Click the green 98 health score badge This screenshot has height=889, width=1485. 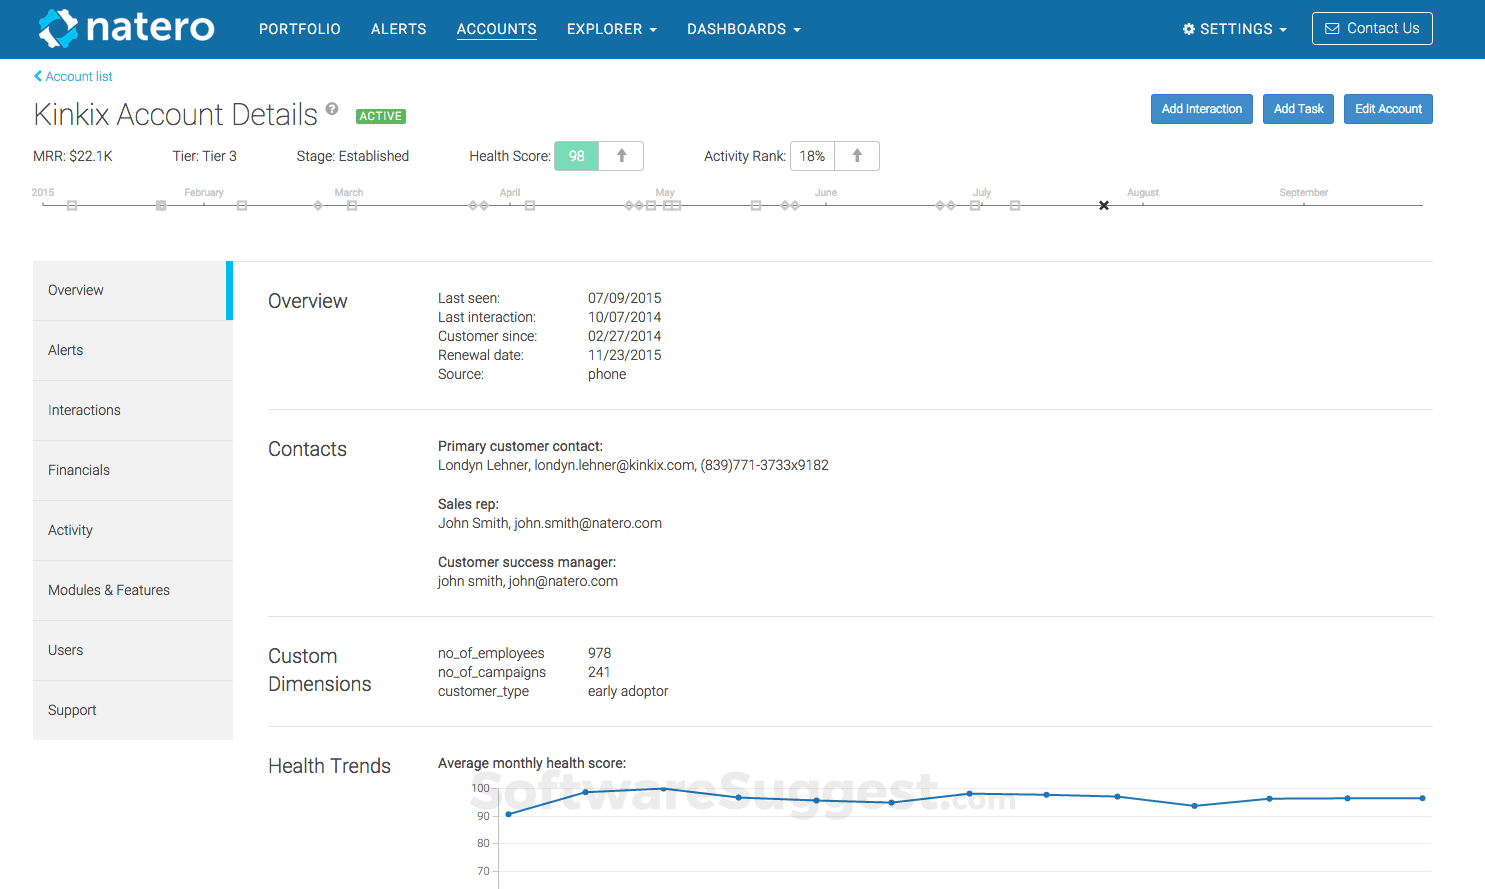[577, 156]
